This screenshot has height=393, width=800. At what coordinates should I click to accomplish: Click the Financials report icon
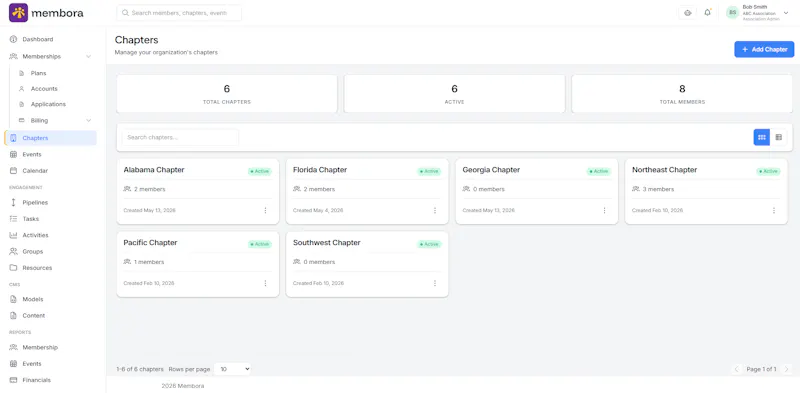[x=13, y=380]
